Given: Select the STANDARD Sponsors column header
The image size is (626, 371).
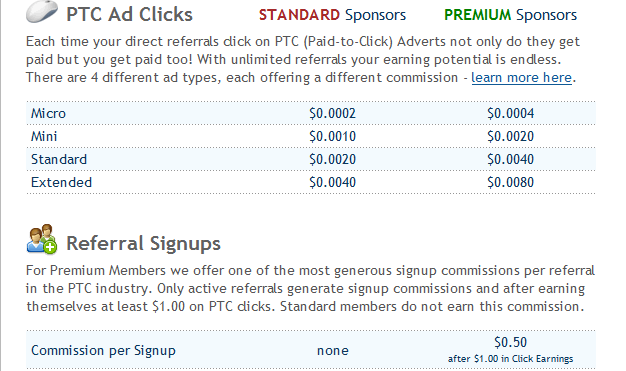Looking at the screenshot, I should 332,15.
